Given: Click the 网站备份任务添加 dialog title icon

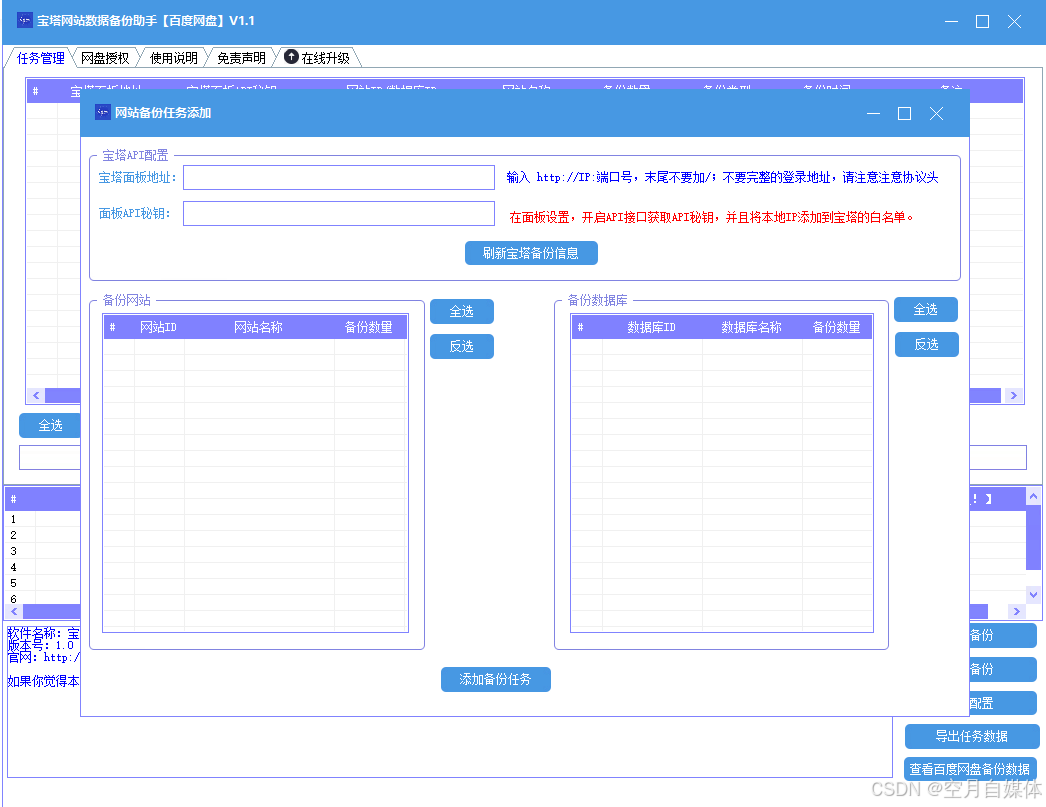Looking at the screenshot, I should [x=102, y=112].
